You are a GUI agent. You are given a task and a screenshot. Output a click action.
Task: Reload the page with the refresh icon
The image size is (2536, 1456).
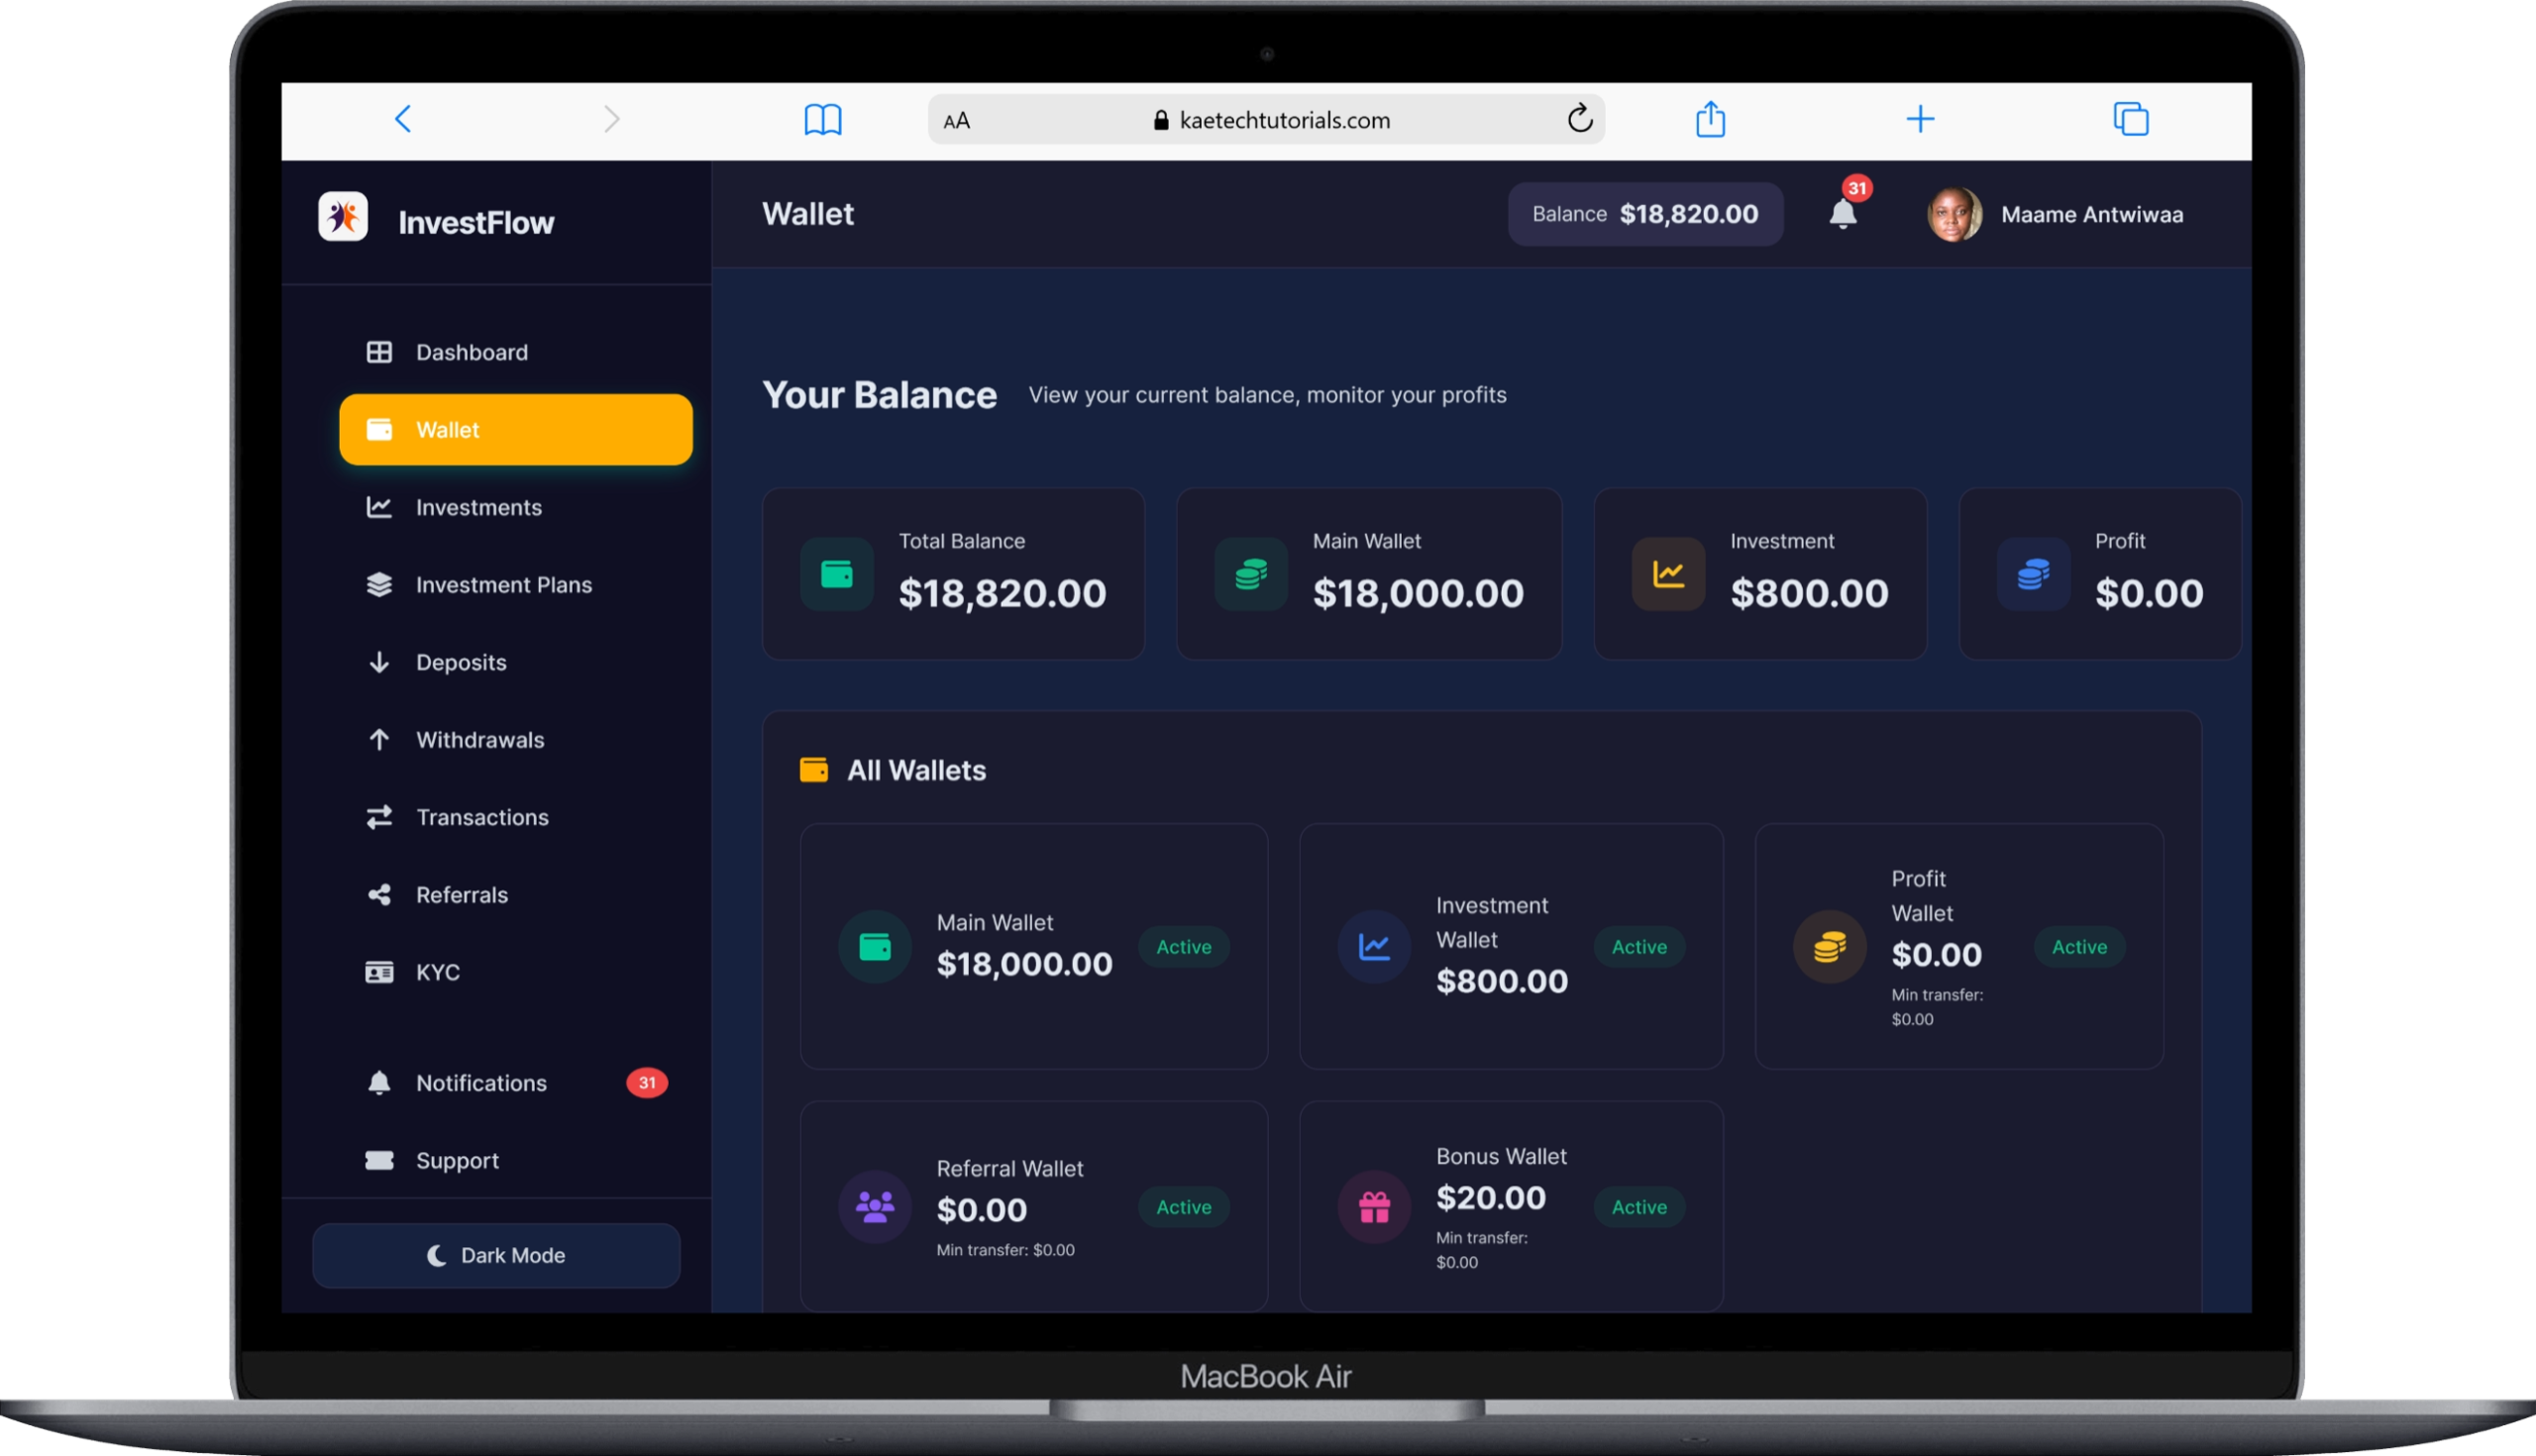pos(1580,118)
